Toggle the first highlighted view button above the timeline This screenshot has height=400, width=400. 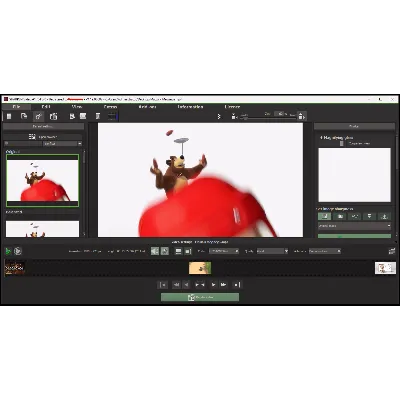(x=155, y=251)
